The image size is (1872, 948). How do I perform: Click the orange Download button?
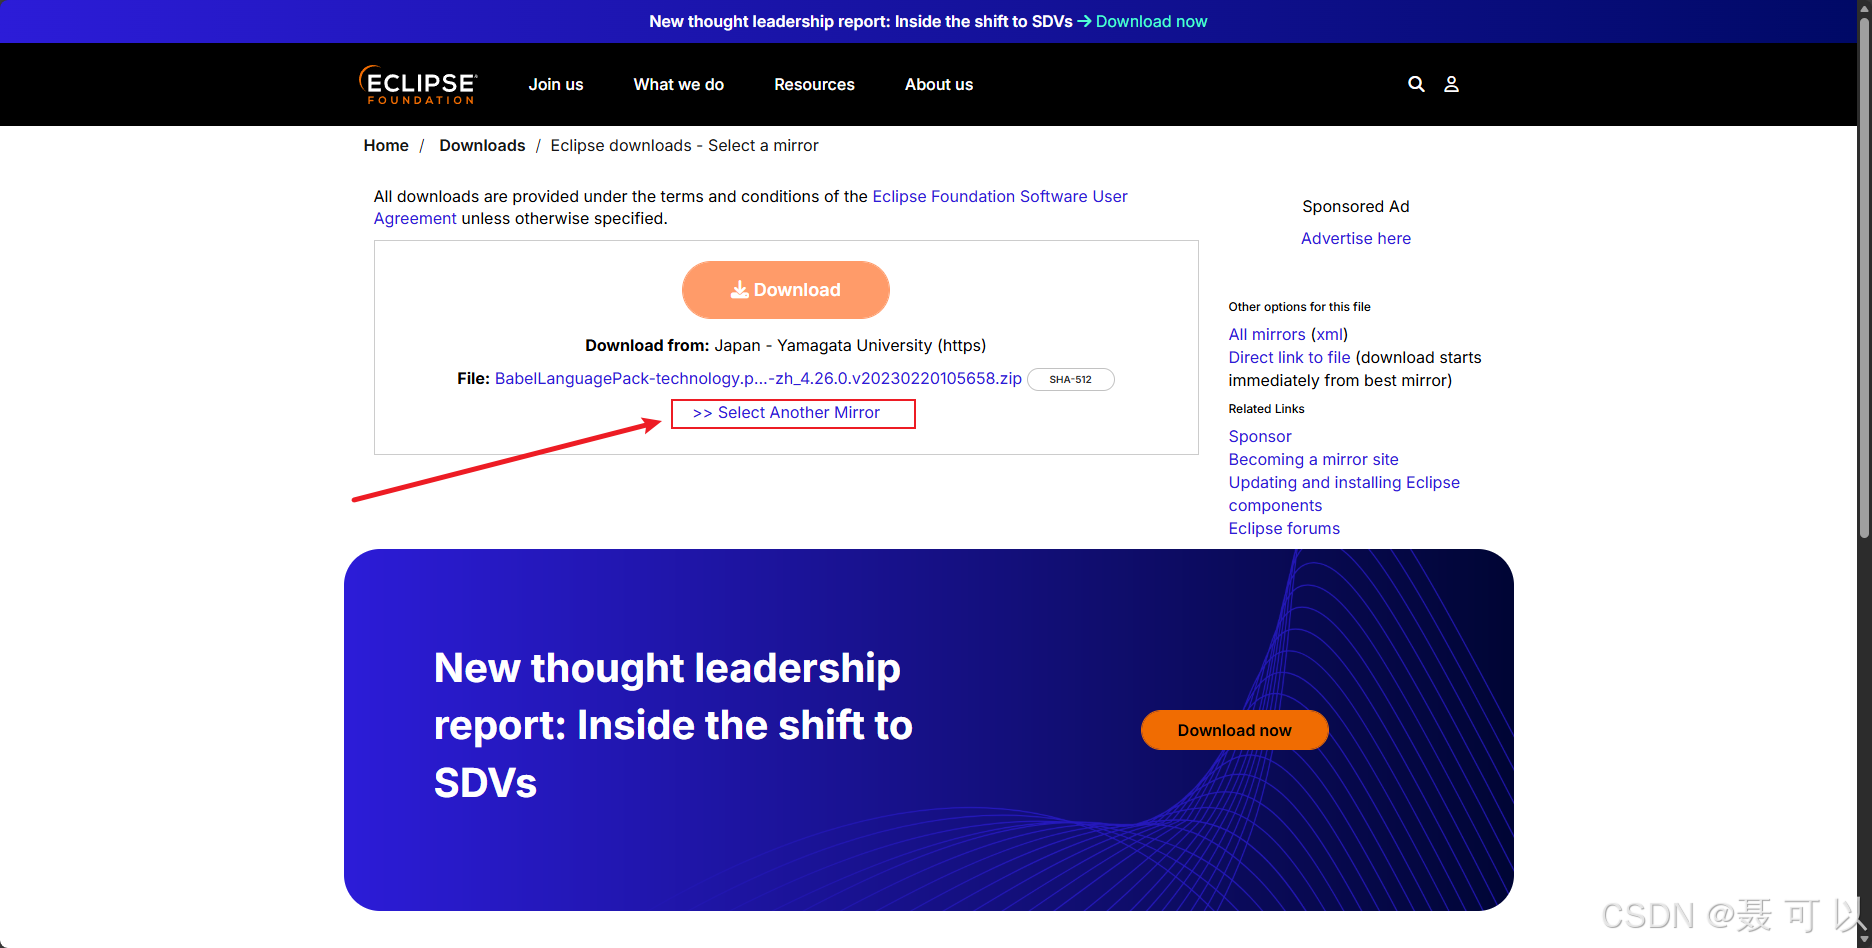tap(786, 290)
